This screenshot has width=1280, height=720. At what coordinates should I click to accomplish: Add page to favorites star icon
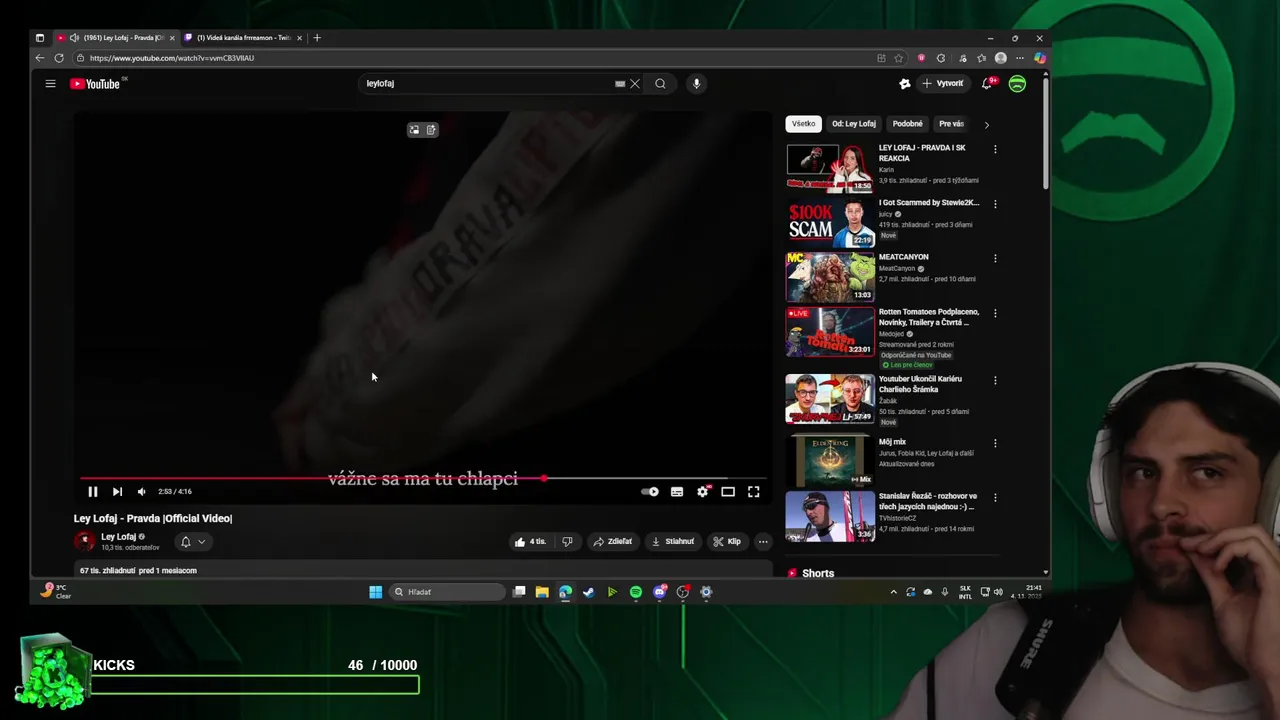(898, 58)
